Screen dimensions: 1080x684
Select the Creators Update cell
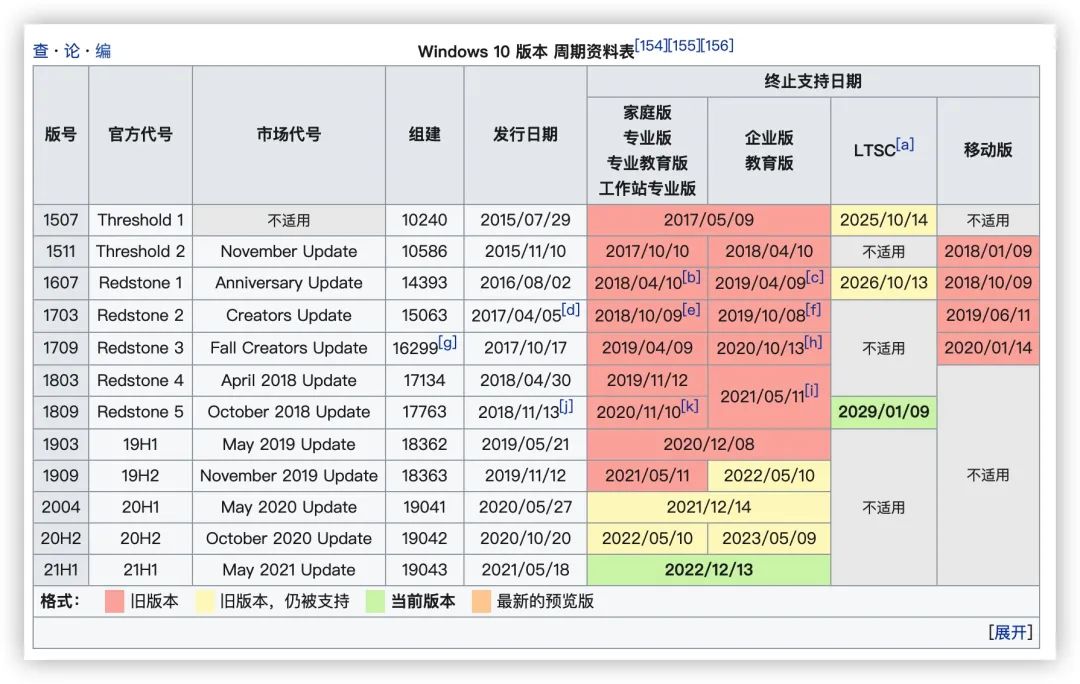(289, 315)
